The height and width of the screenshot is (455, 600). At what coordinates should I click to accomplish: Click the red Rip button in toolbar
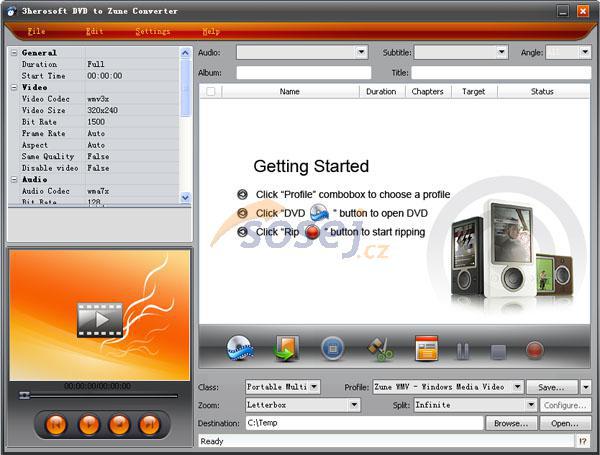pos(535,350)
